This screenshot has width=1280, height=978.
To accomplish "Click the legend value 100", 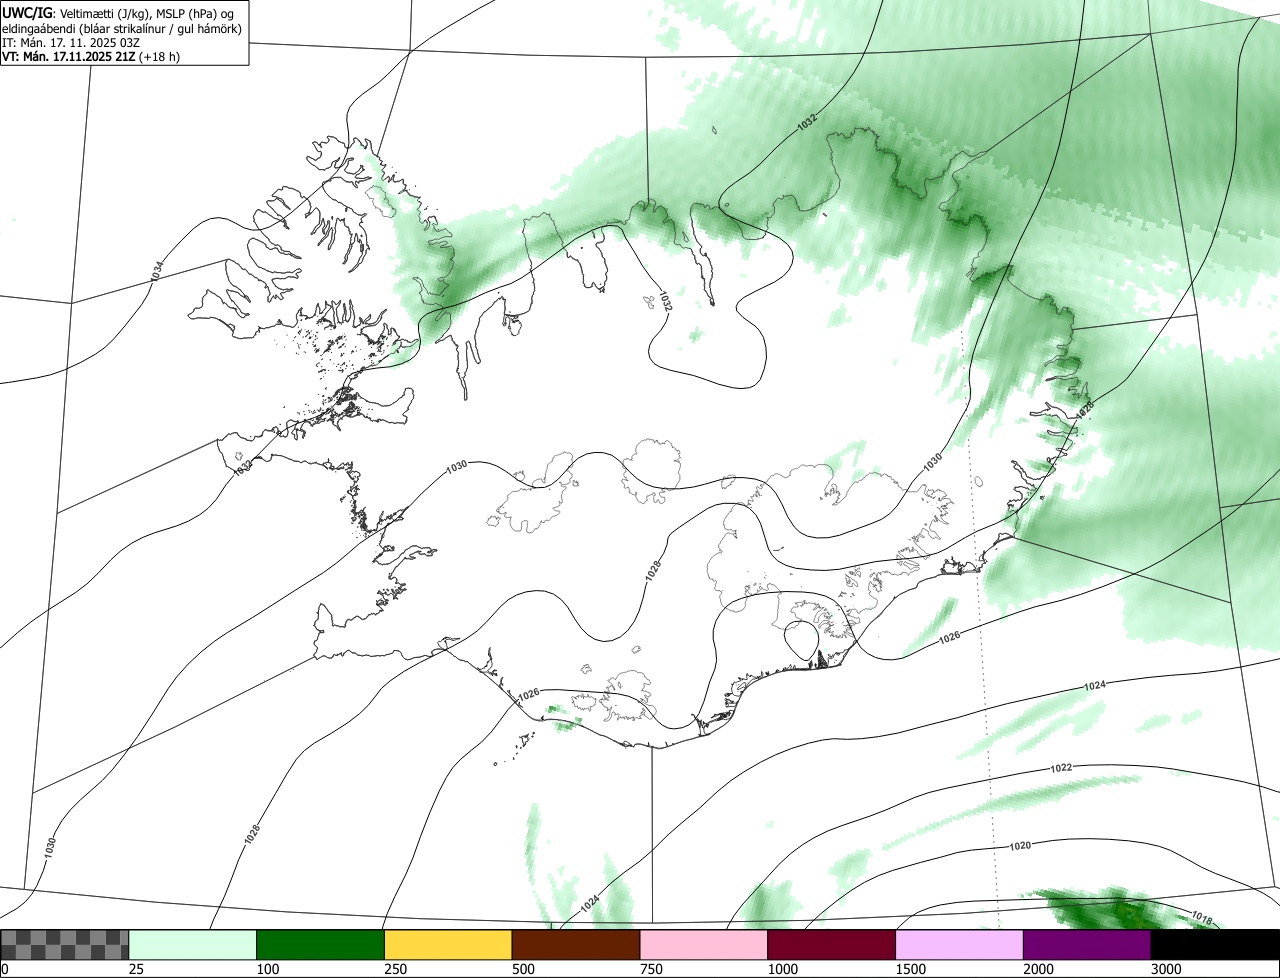I will (267, 969).
